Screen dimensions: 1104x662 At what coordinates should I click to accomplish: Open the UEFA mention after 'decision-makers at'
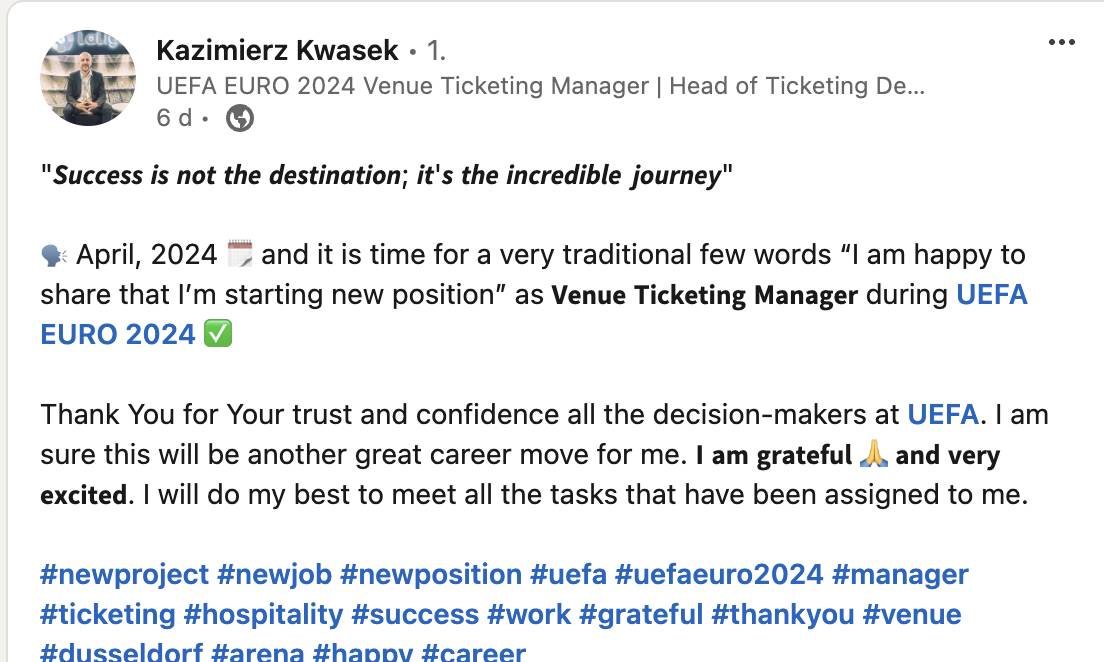tap(942, 414)
